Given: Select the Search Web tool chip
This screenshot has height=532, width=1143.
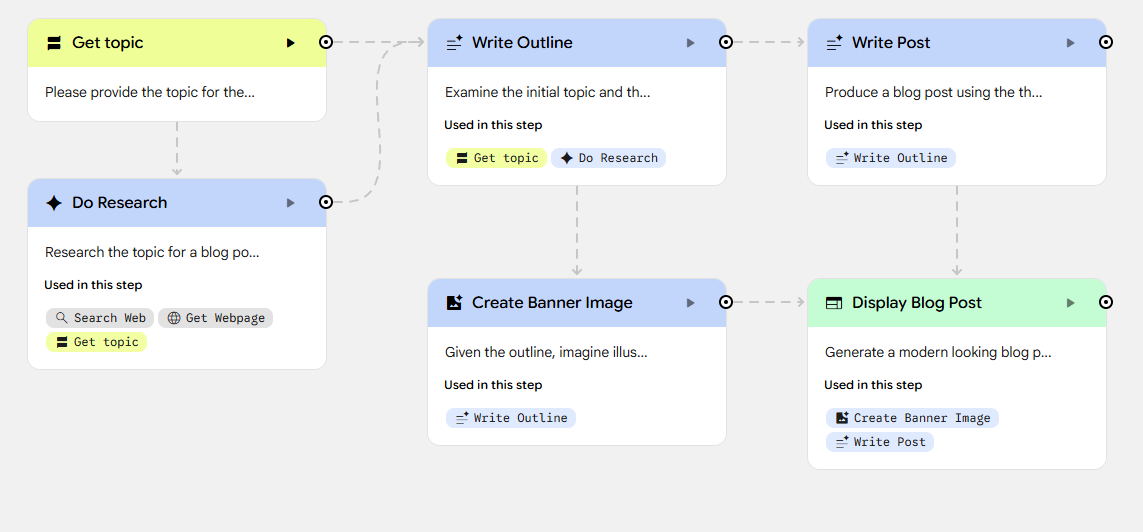Looking at the screenshot, I should point(100,318).
